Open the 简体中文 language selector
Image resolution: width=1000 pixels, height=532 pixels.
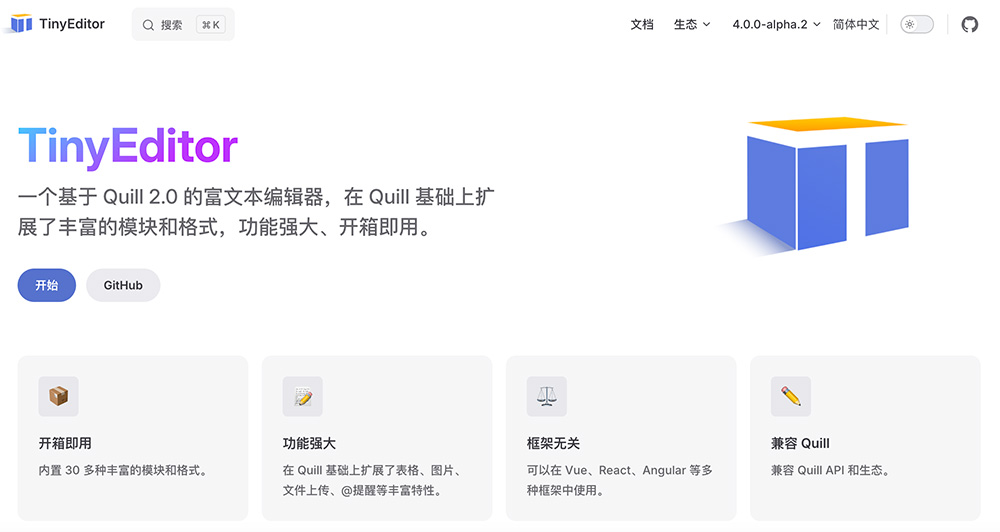click(856, 24)
